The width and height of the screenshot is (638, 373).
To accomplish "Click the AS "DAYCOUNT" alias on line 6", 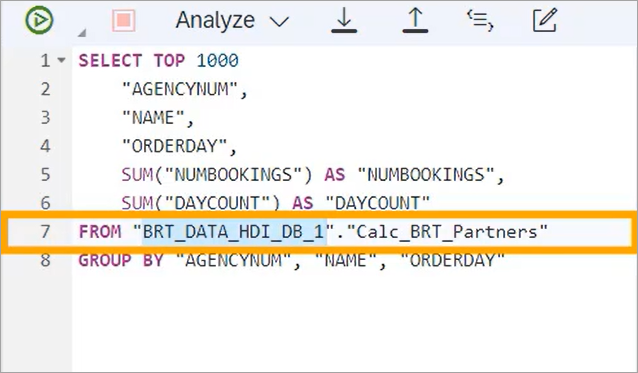I will (x=361, y=203).
